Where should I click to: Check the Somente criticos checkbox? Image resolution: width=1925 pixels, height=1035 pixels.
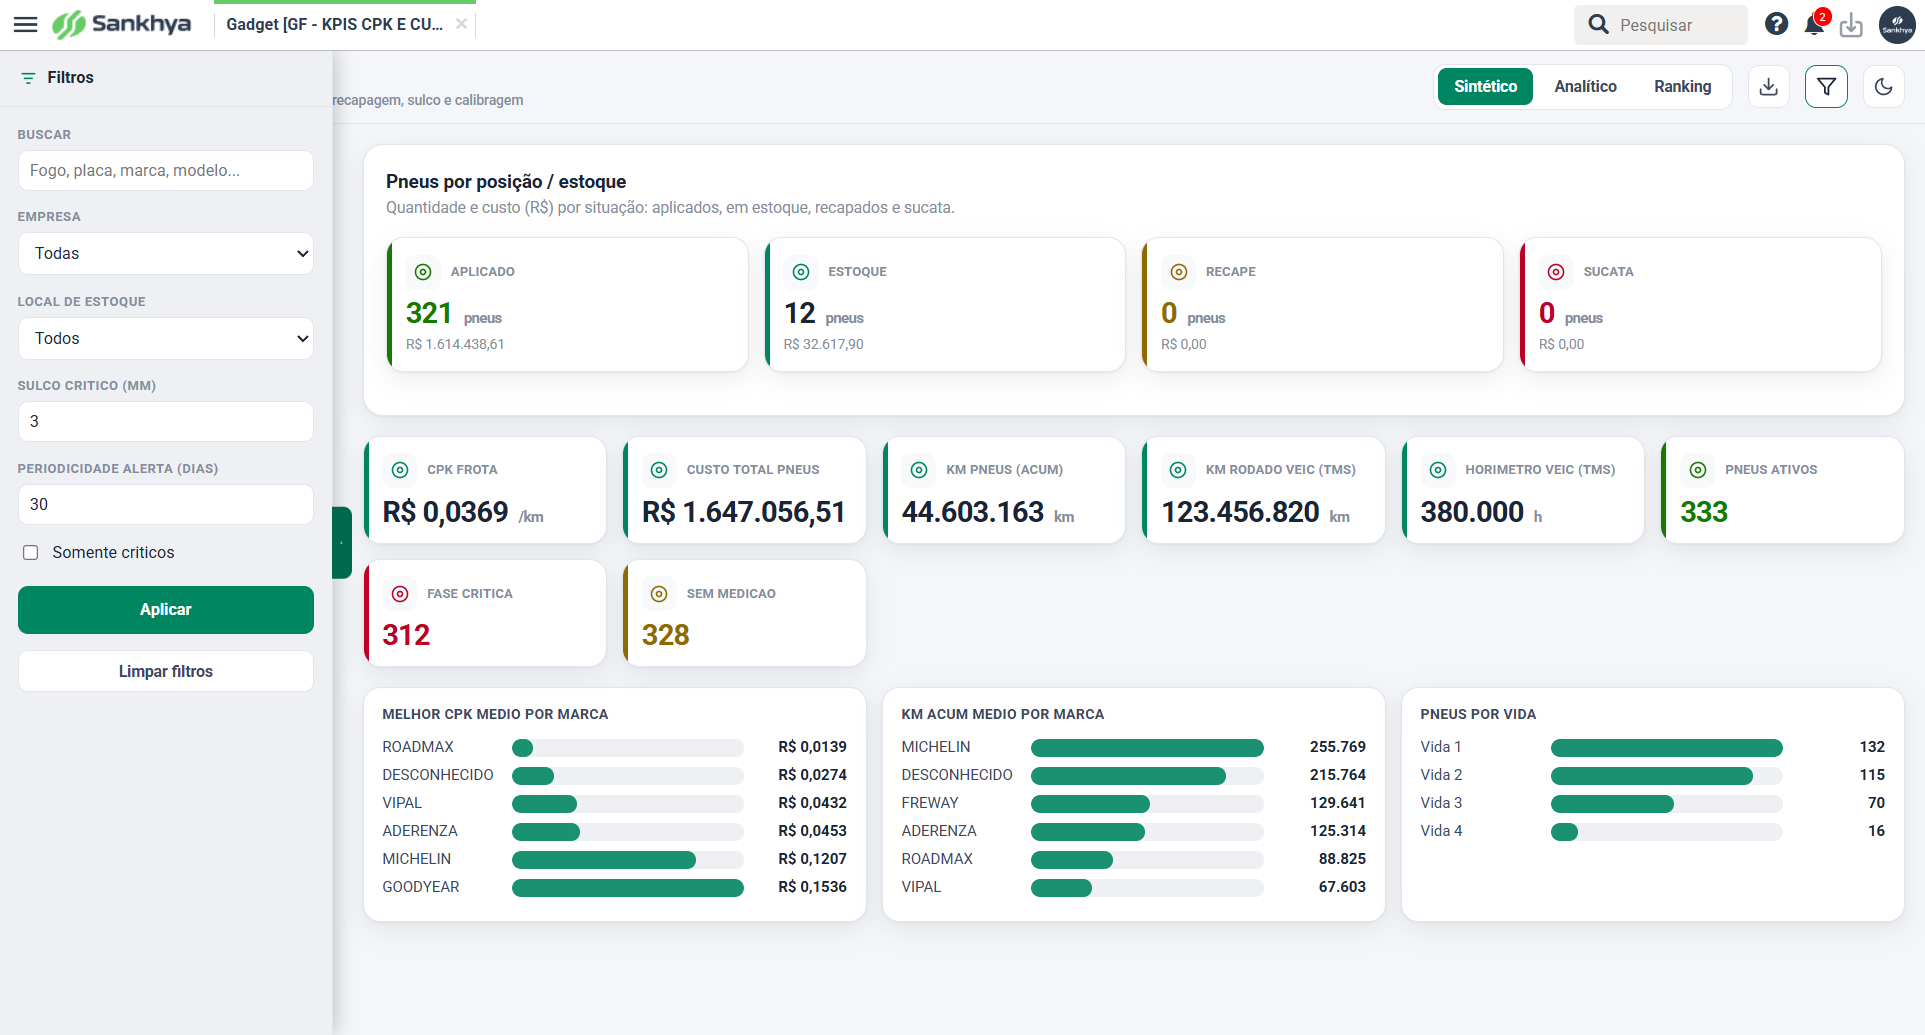click(x=31, y=553)
